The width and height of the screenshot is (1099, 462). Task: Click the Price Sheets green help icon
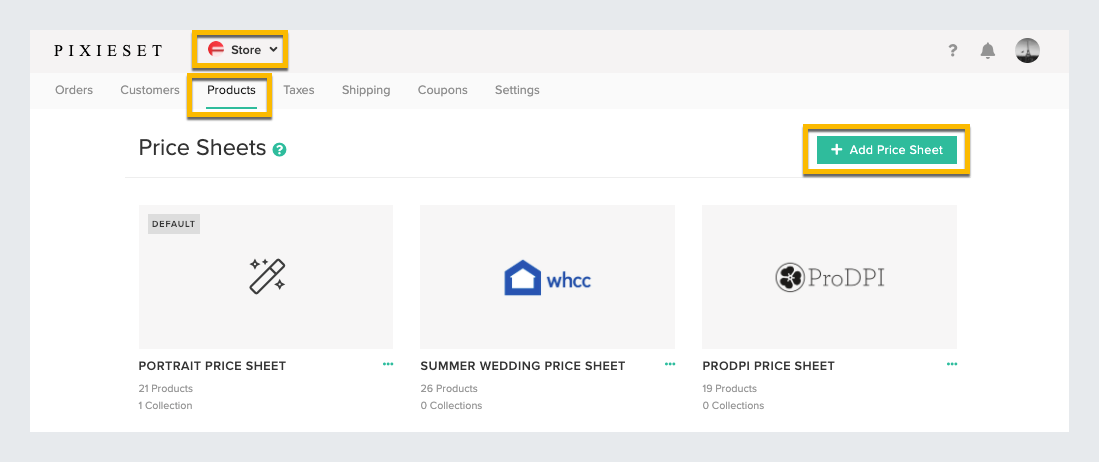coord(280,149)
